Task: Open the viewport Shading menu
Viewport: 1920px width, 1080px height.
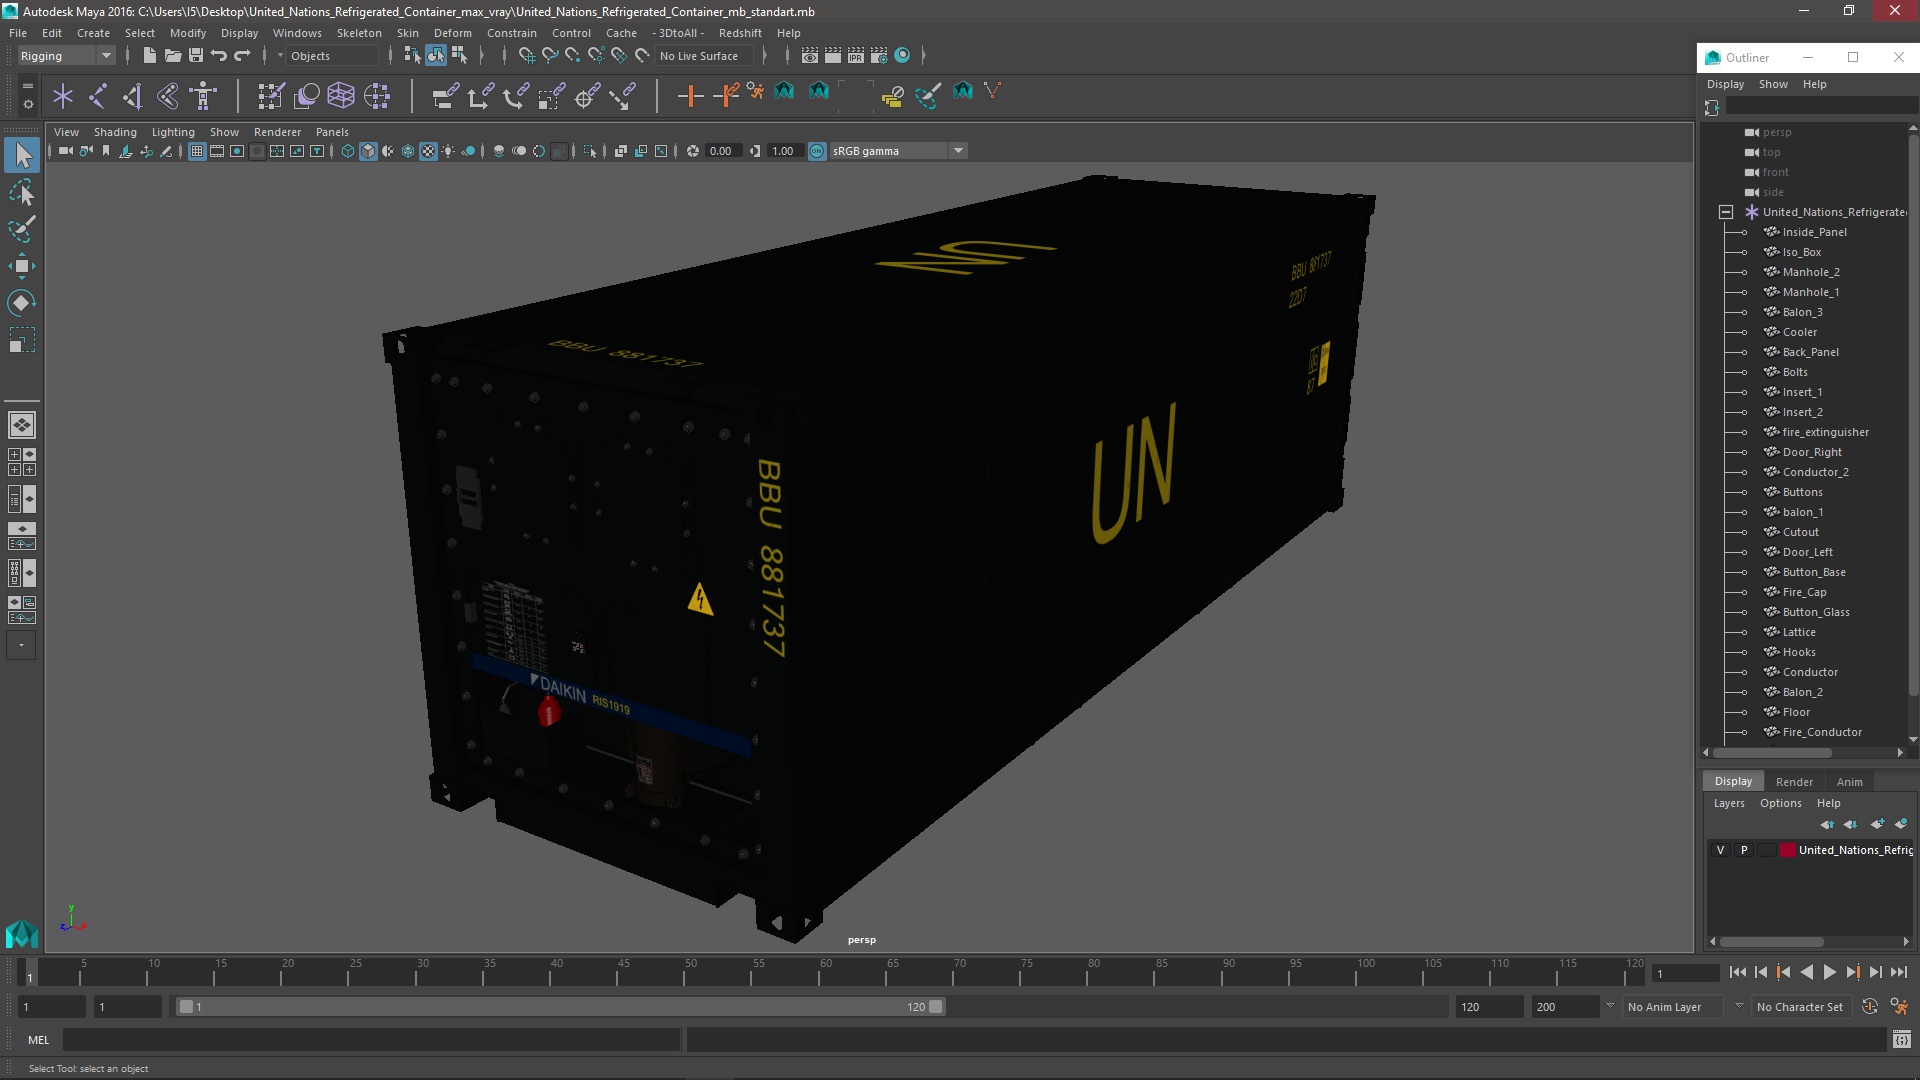Action: click(x=115, y=132)
